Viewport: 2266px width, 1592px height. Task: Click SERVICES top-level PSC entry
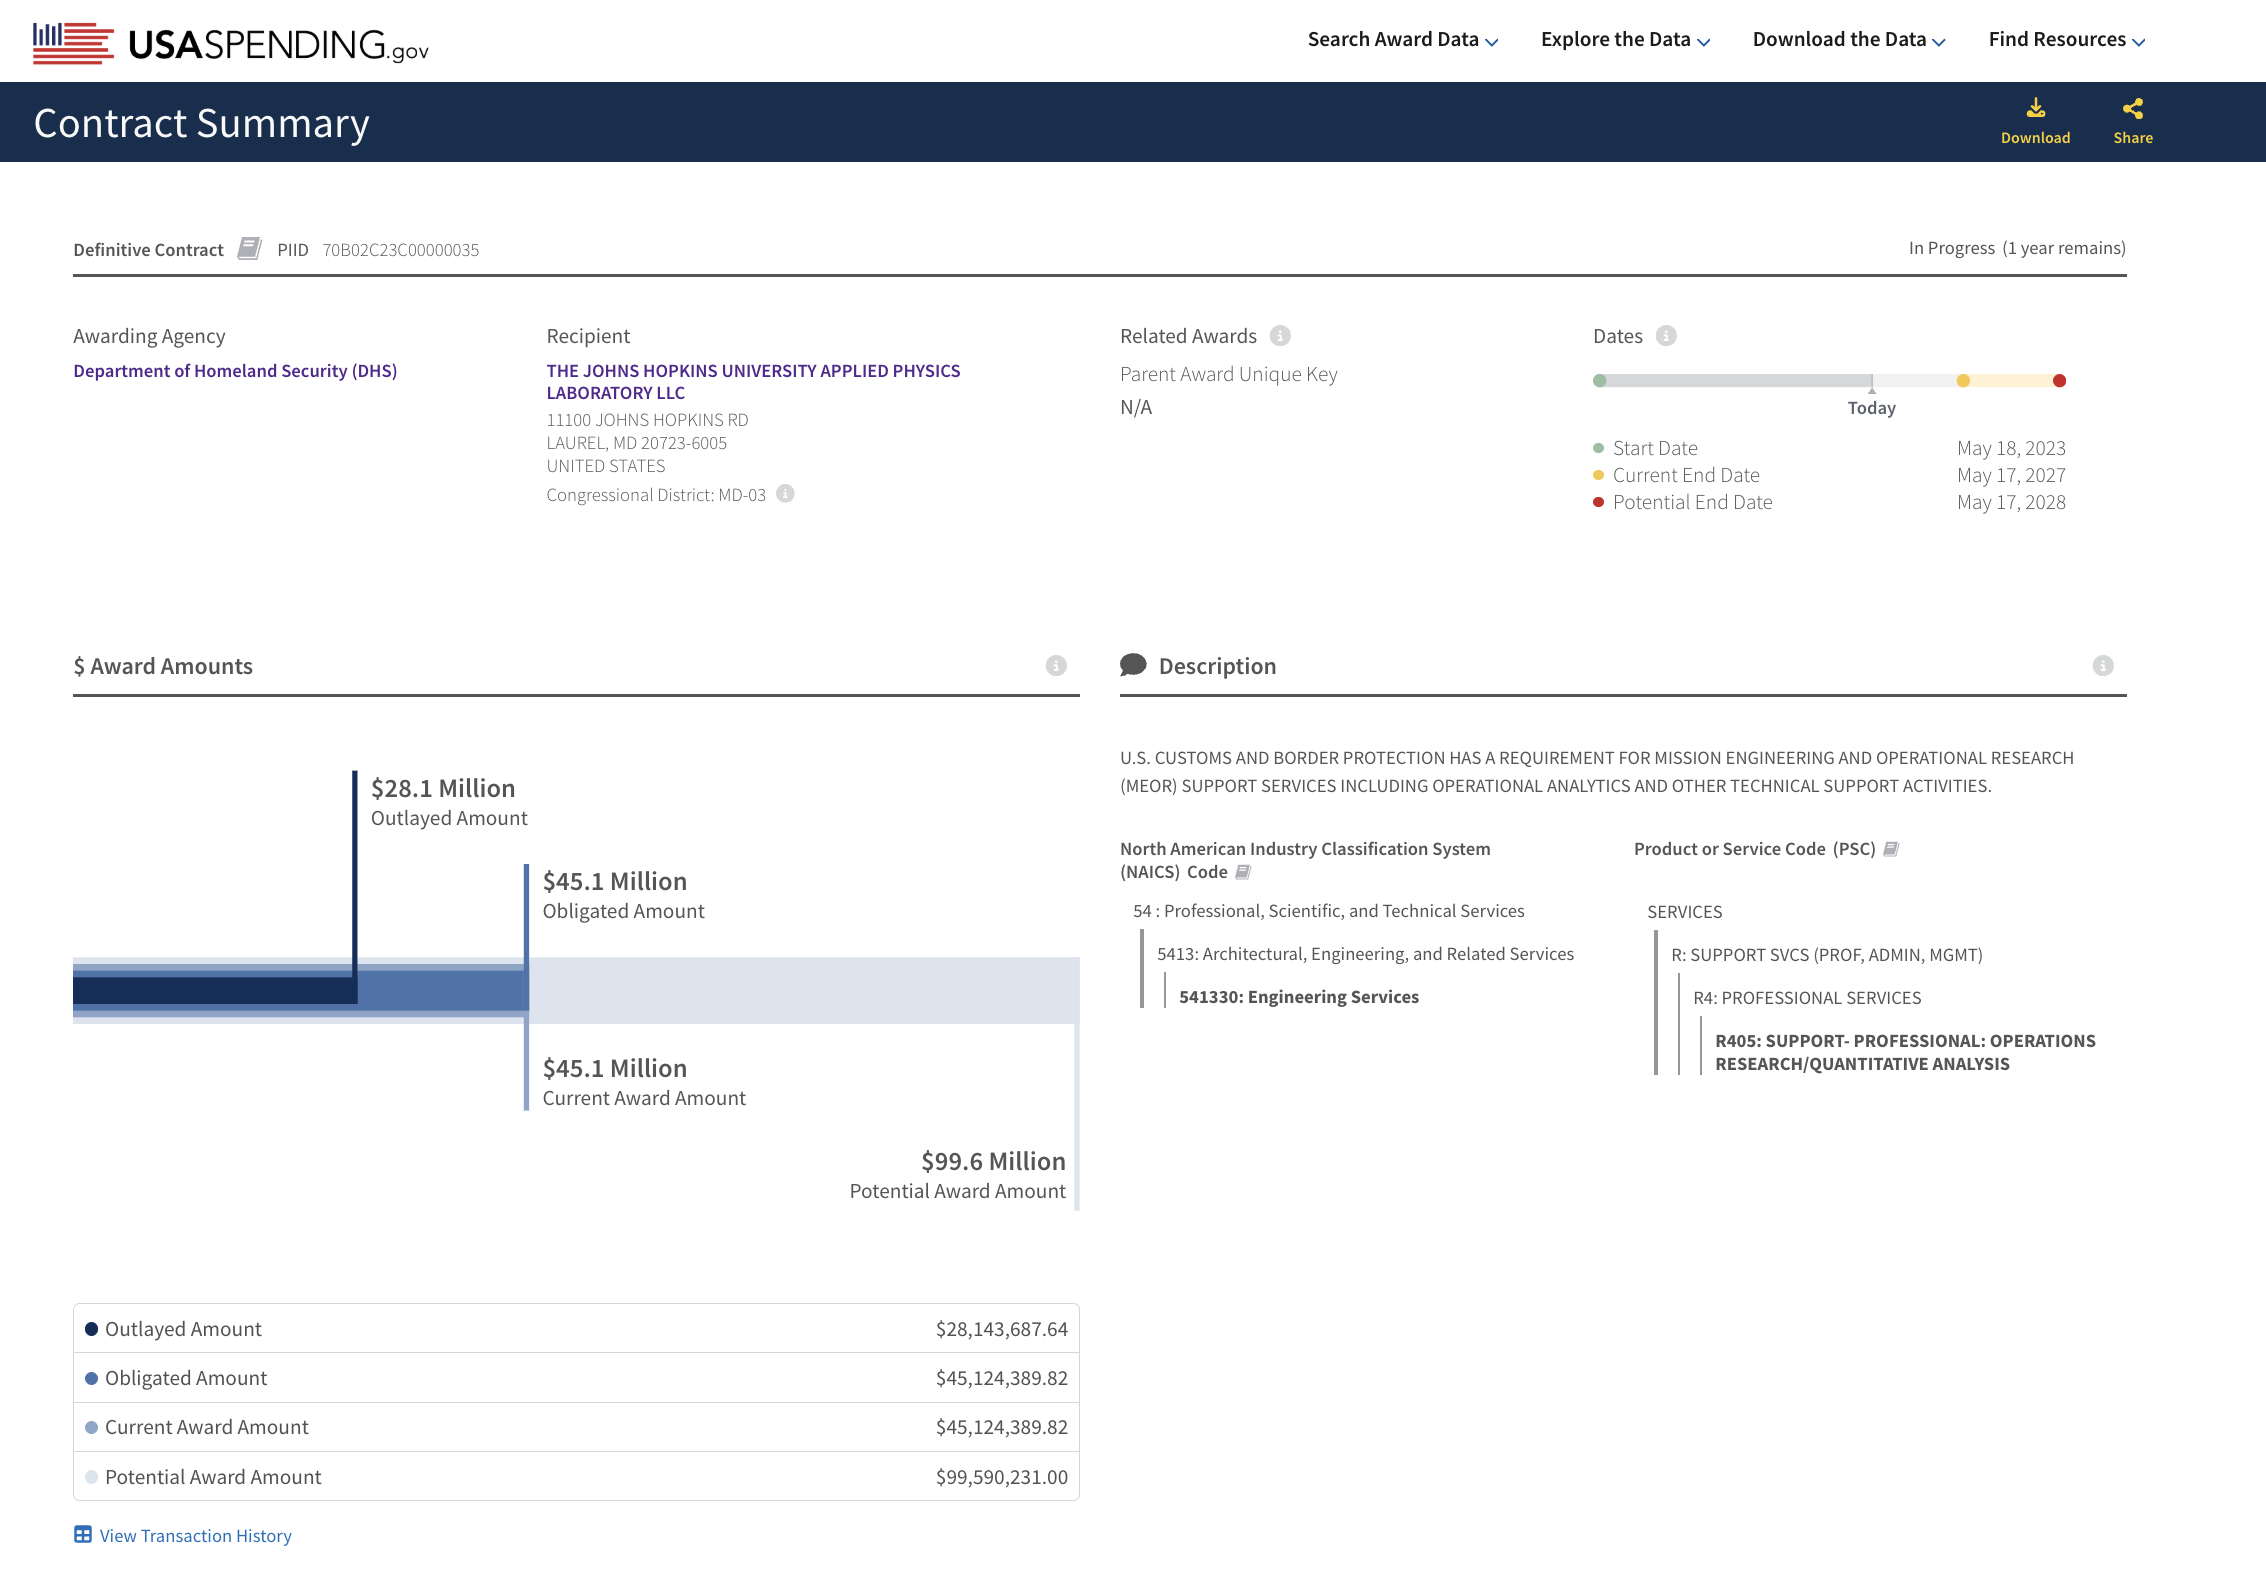1684,912
